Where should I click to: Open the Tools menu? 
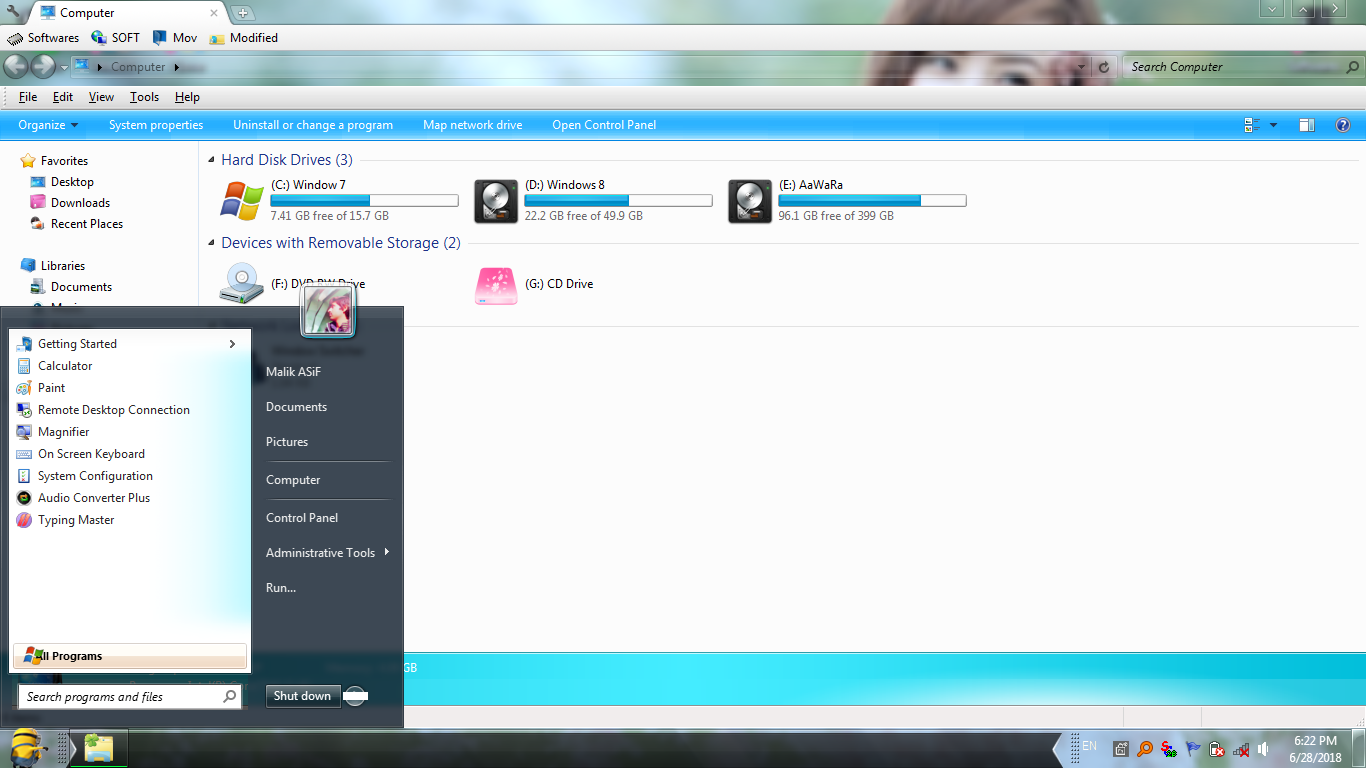pyautogui.click(x=144, y=97)
